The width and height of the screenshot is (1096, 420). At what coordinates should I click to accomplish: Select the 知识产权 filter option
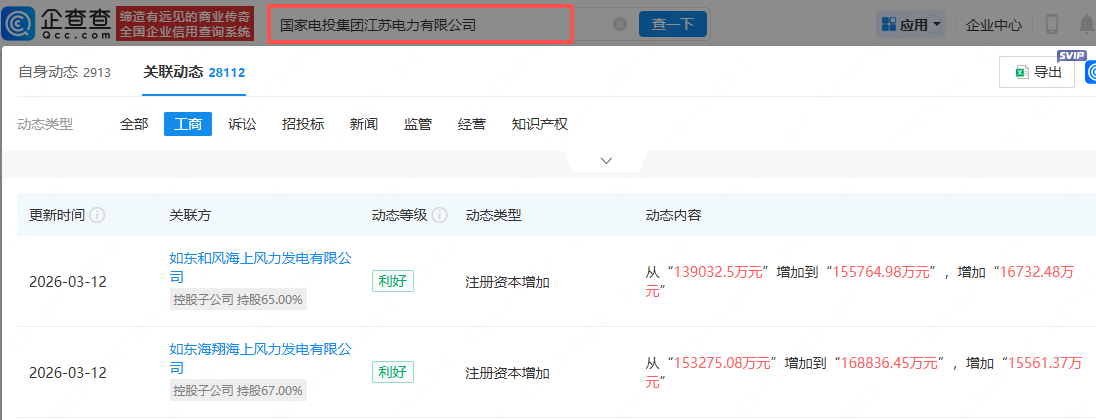tap(540, 124)
